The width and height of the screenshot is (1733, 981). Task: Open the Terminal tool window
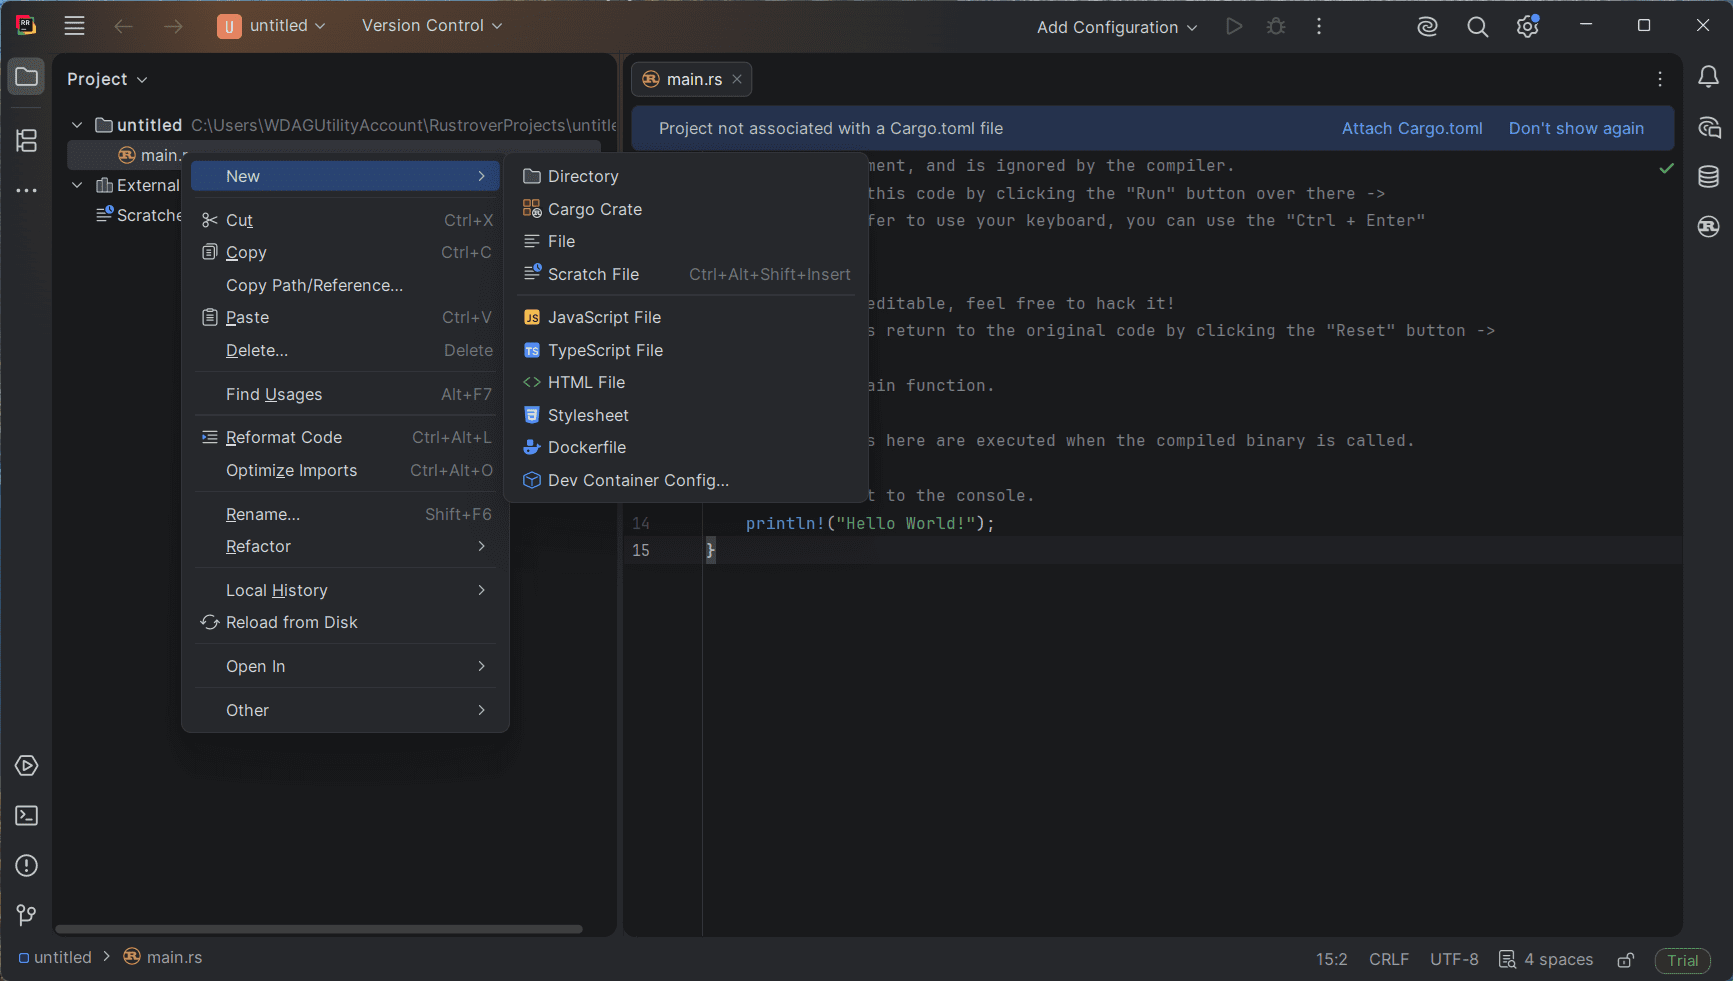pyautogui.click(x=27, y=816)
